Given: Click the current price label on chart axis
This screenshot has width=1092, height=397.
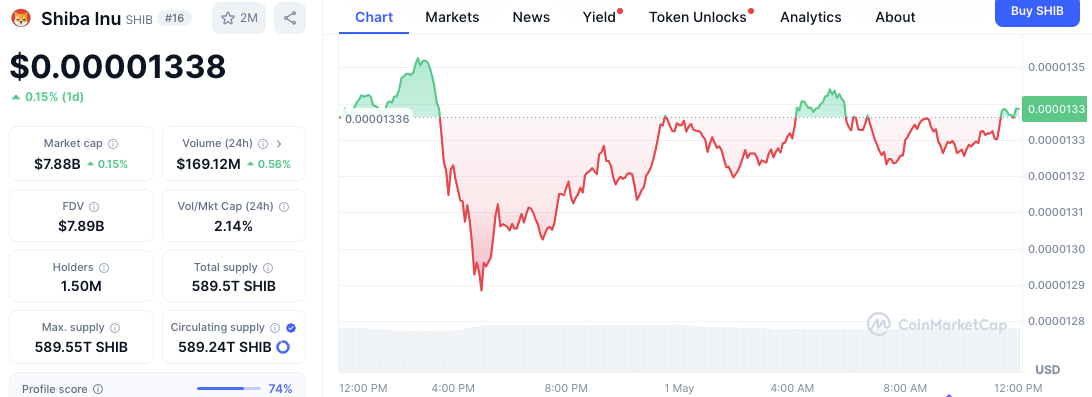Looking at the screenshot, I should click(1054, 109).
